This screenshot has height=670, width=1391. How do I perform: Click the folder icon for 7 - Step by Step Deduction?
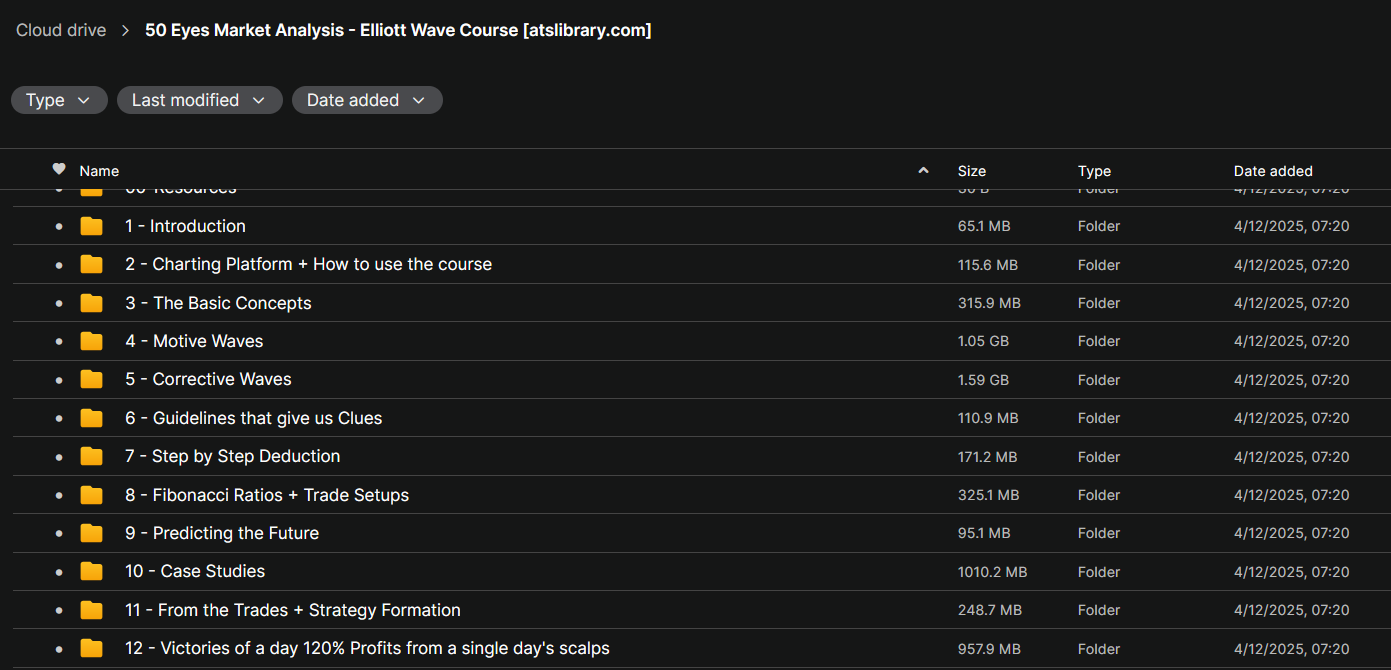pos(92,456)
